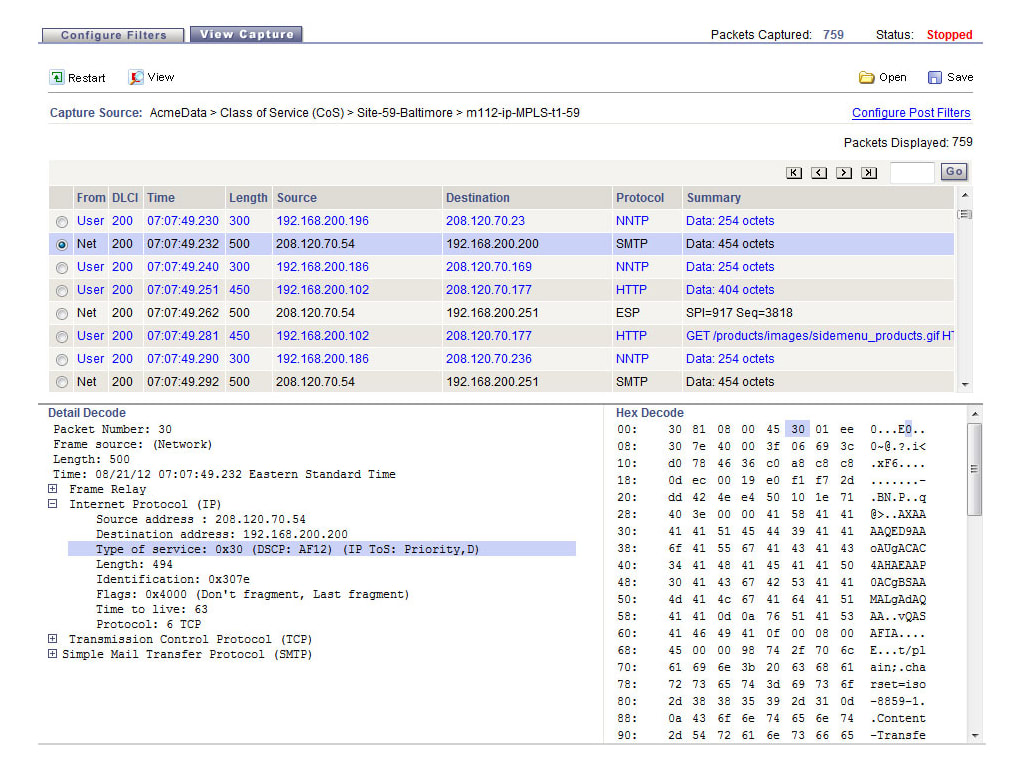This screenshot has height=768, width=1024.
Task: Sort by Length column header
Action: (x=248, y=198)
